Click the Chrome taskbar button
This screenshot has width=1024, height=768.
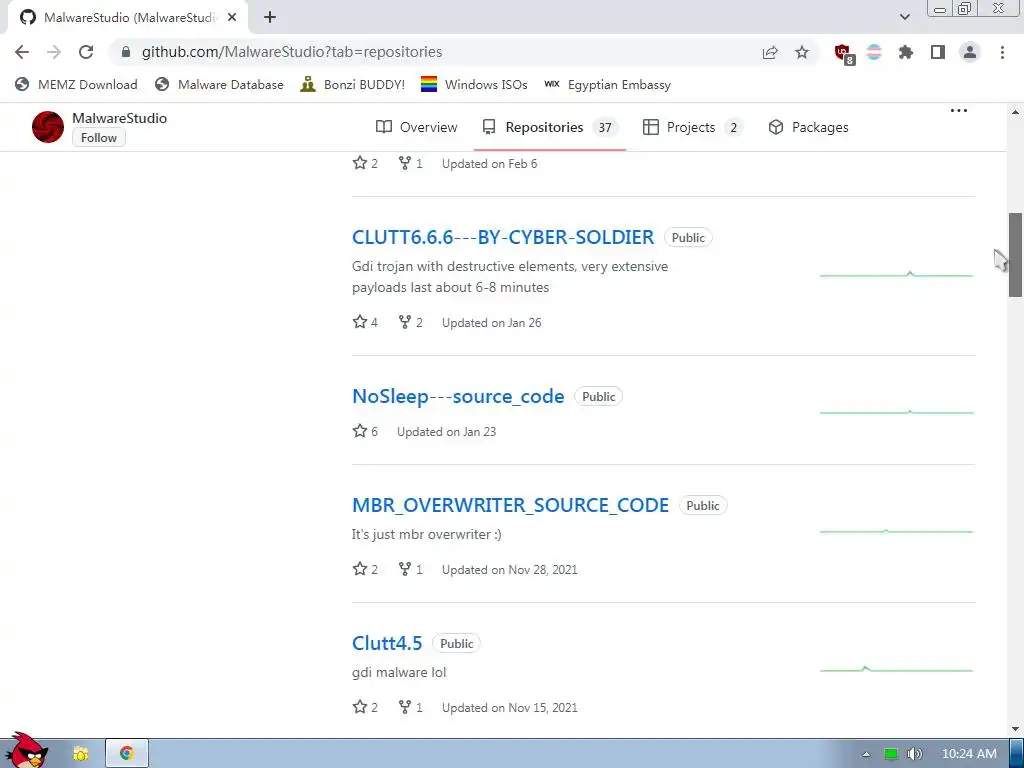coord(127,754)
